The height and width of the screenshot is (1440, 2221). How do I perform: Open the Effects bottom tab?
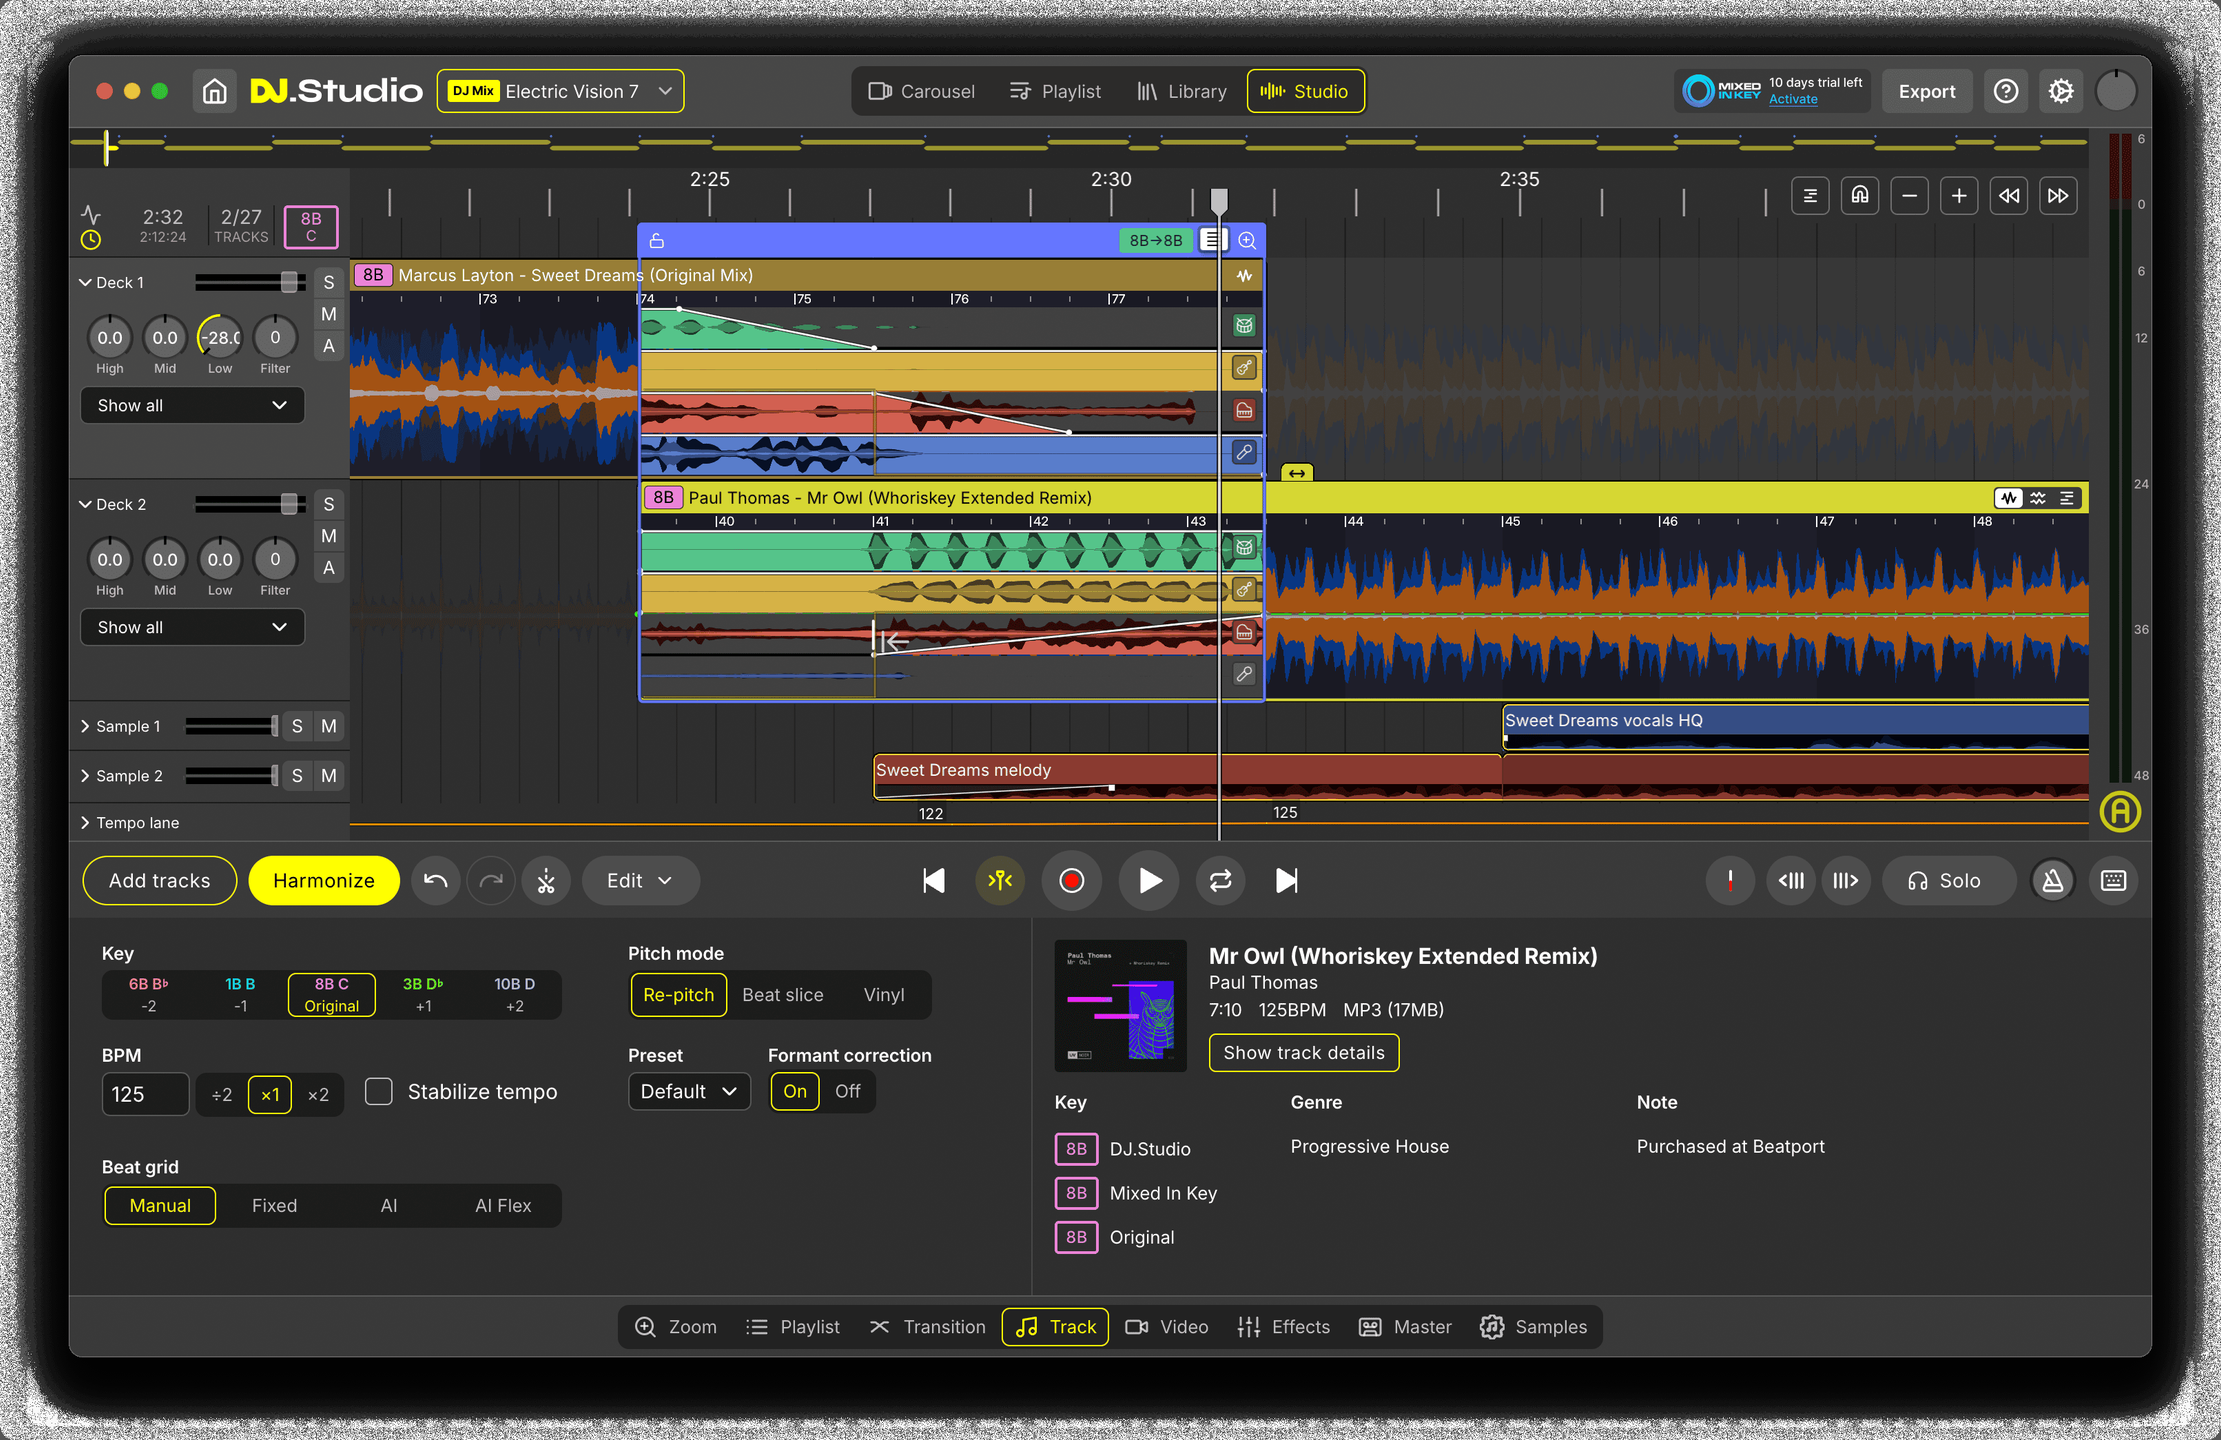click(x=1283, y=1327)
